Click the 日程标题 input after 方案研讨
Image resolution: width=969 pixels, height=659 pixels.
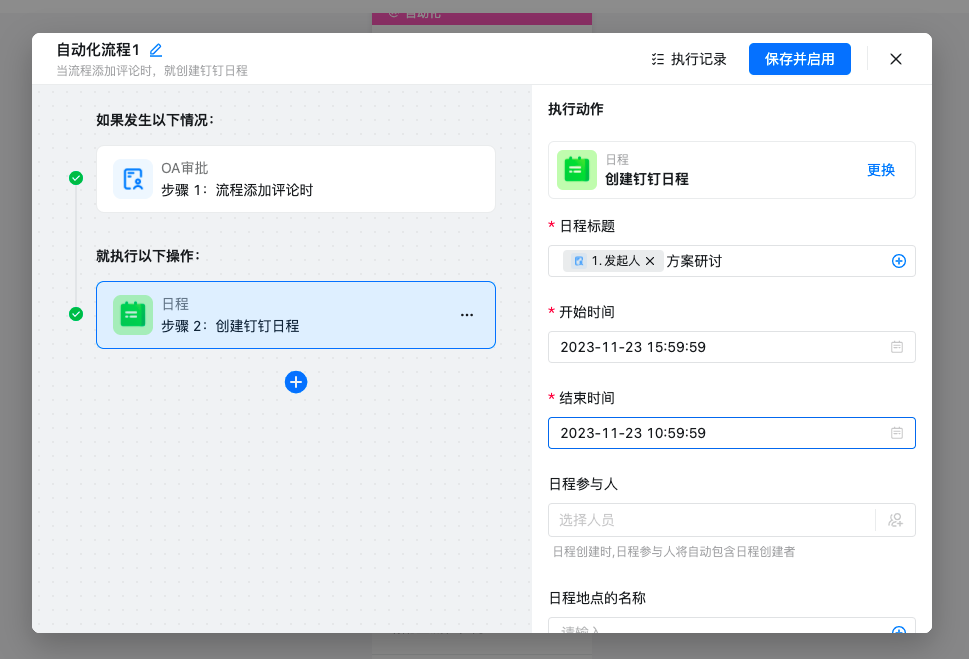point(800,261)
